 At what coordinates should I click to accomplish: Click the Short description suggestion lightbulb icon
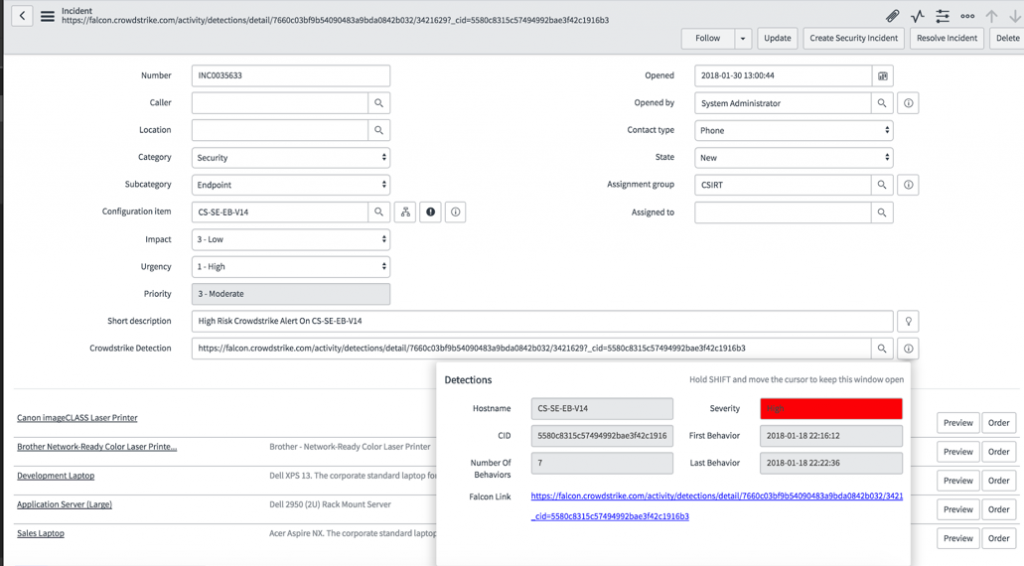pos(908,321)
